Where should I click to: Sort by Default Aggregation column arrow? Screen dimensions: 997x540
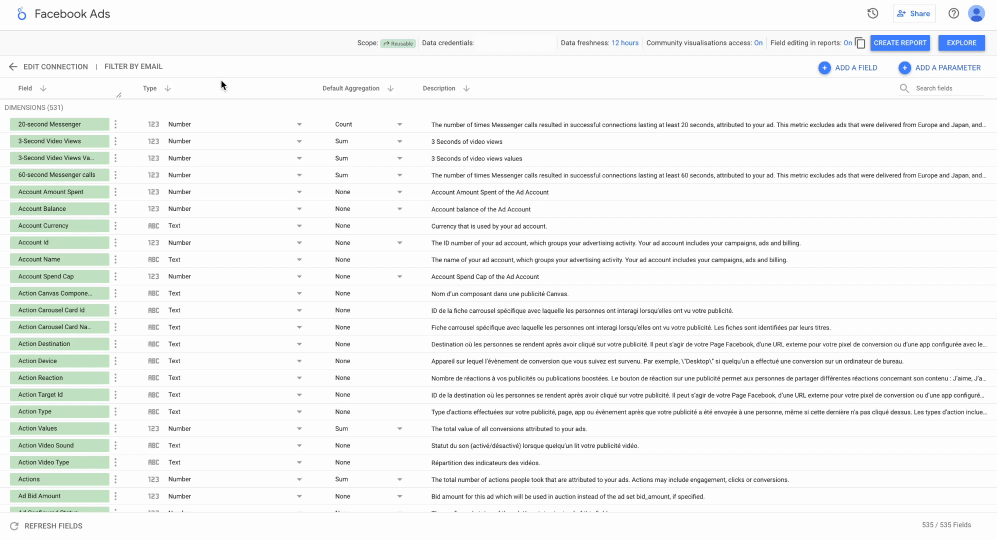pos(390,88)
